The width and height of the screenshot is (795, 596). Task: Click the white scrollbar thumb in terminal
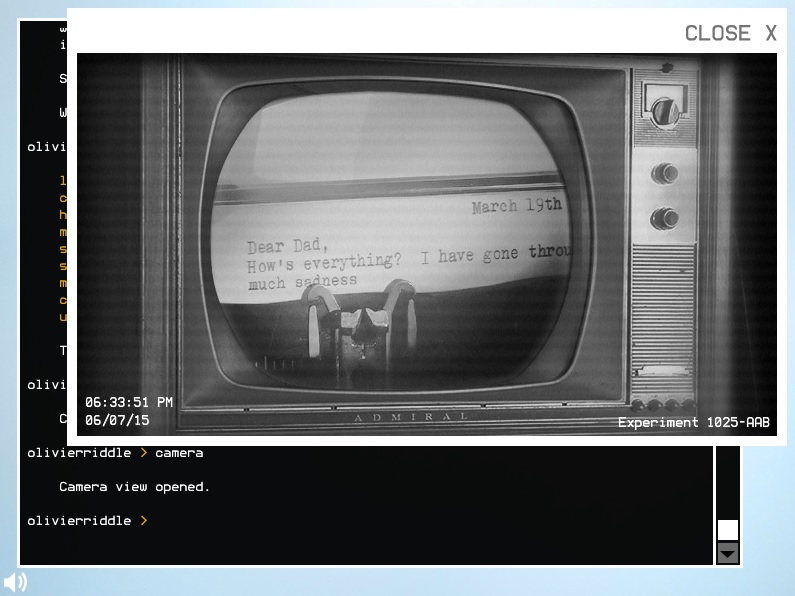[x=728, y=530]
